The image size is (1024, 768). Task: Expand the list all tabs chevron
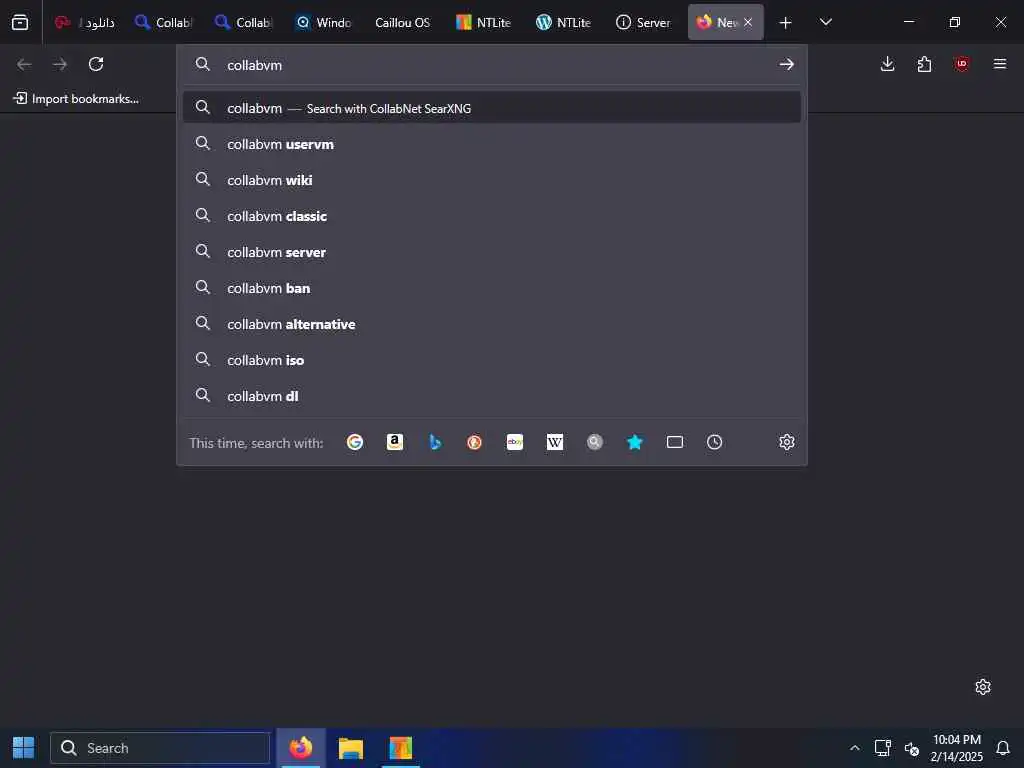point(825,22)
